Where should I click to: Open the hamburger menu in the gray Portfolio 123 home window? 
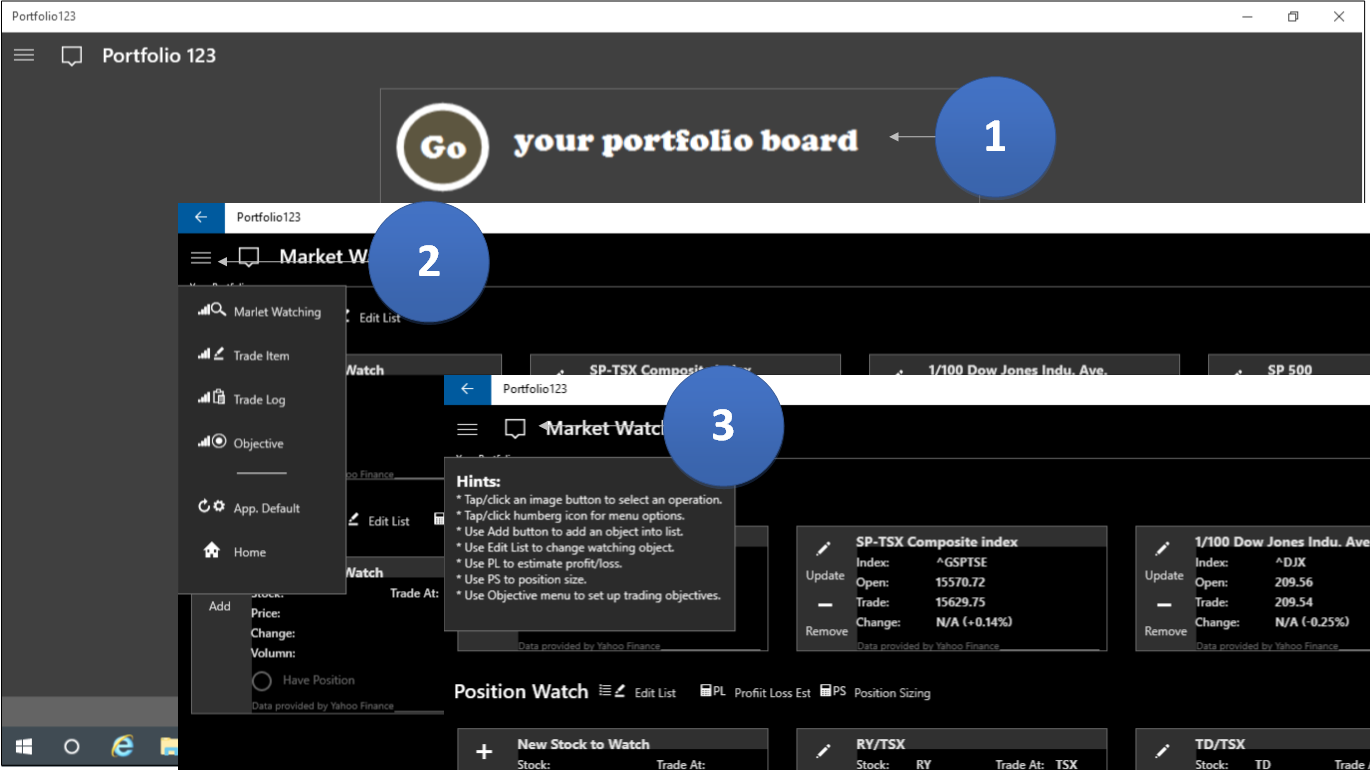click(24, 56)
